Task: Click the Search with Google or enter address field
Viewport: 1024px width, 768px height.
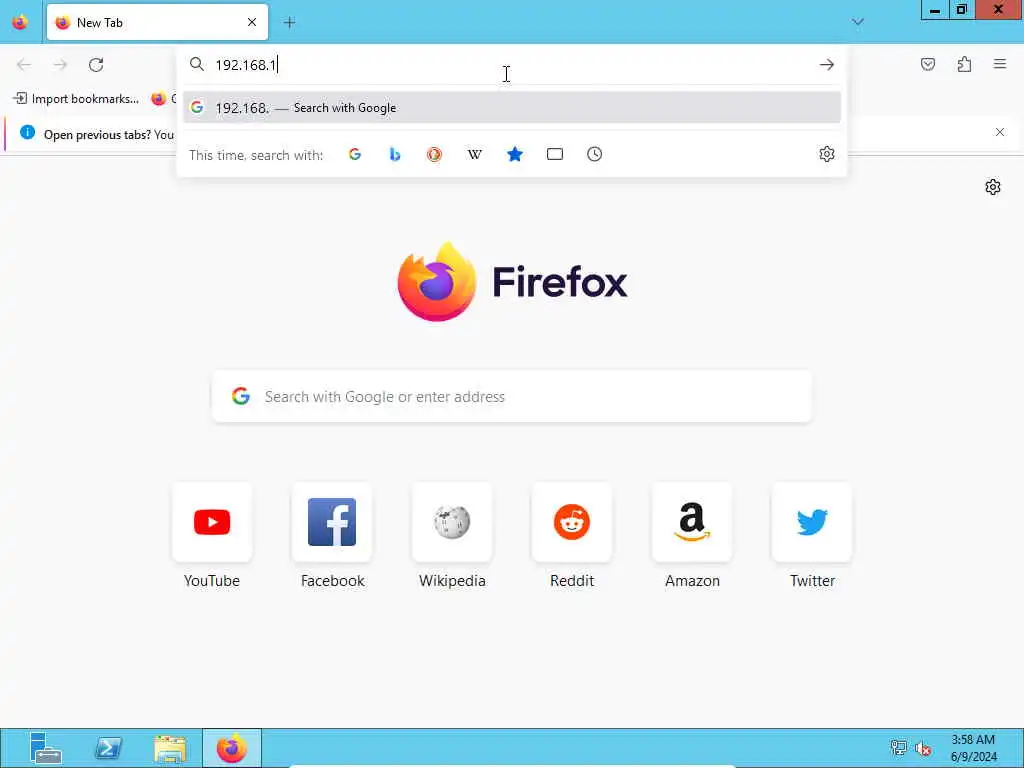Action: 512,396
